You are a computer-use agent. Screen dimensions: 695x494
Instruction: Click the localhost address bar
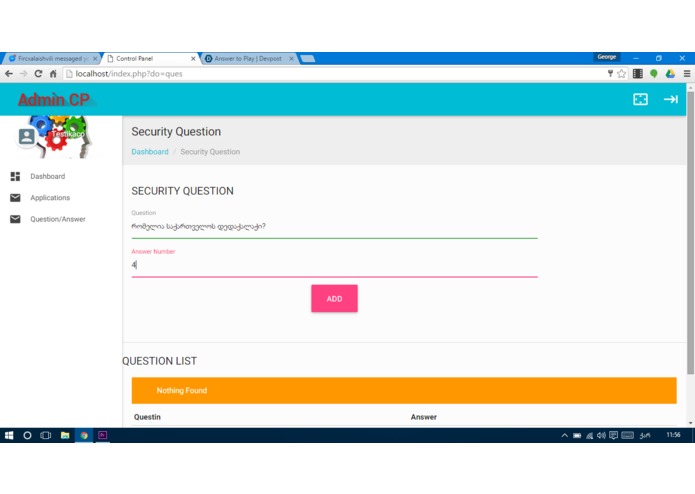coord(337,74)
